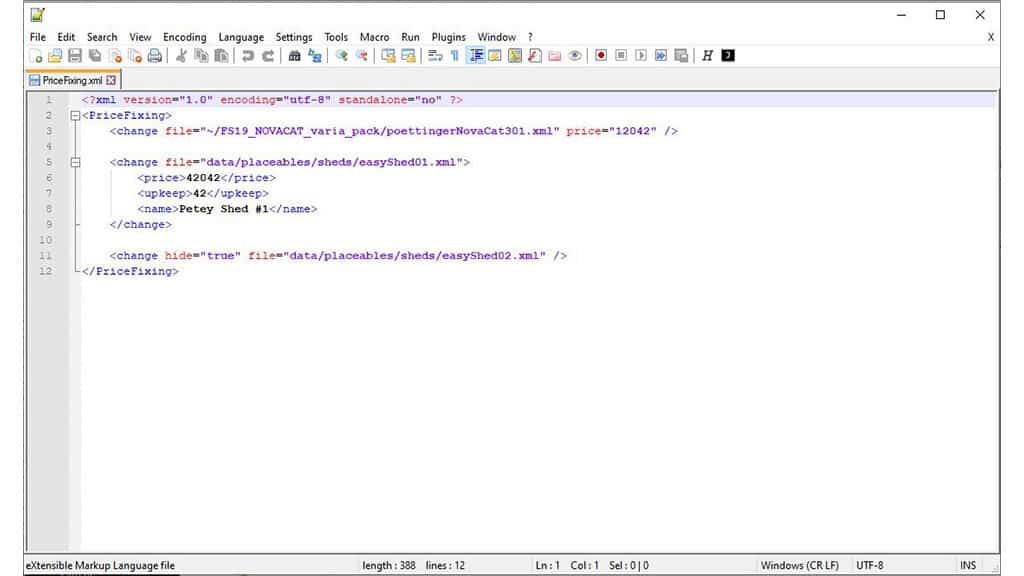
Task: Create a new file from the toolbar
Action: pos(36,56)
